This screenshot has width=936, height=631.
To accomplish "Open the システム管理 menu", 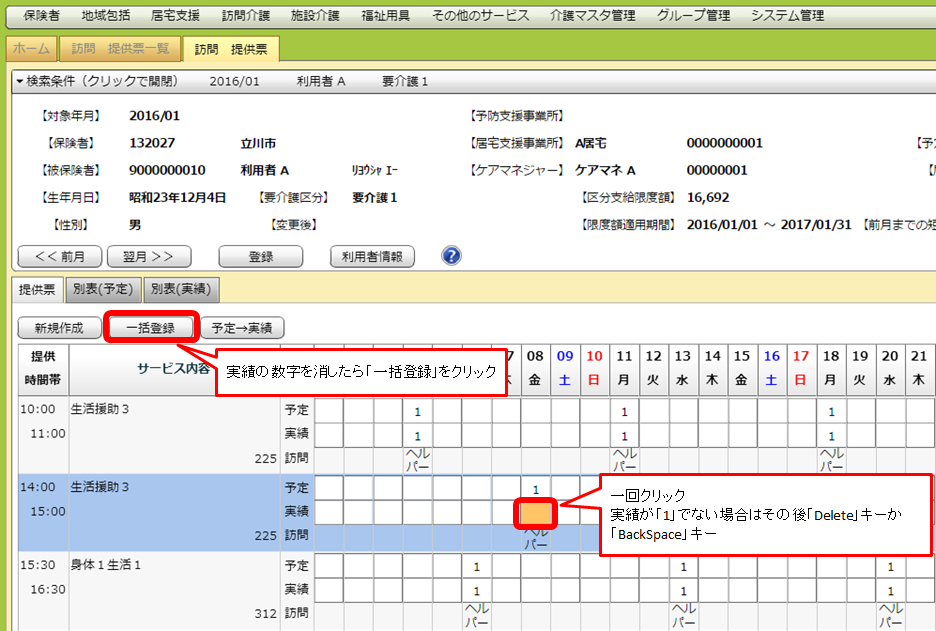I will (787, 15).
